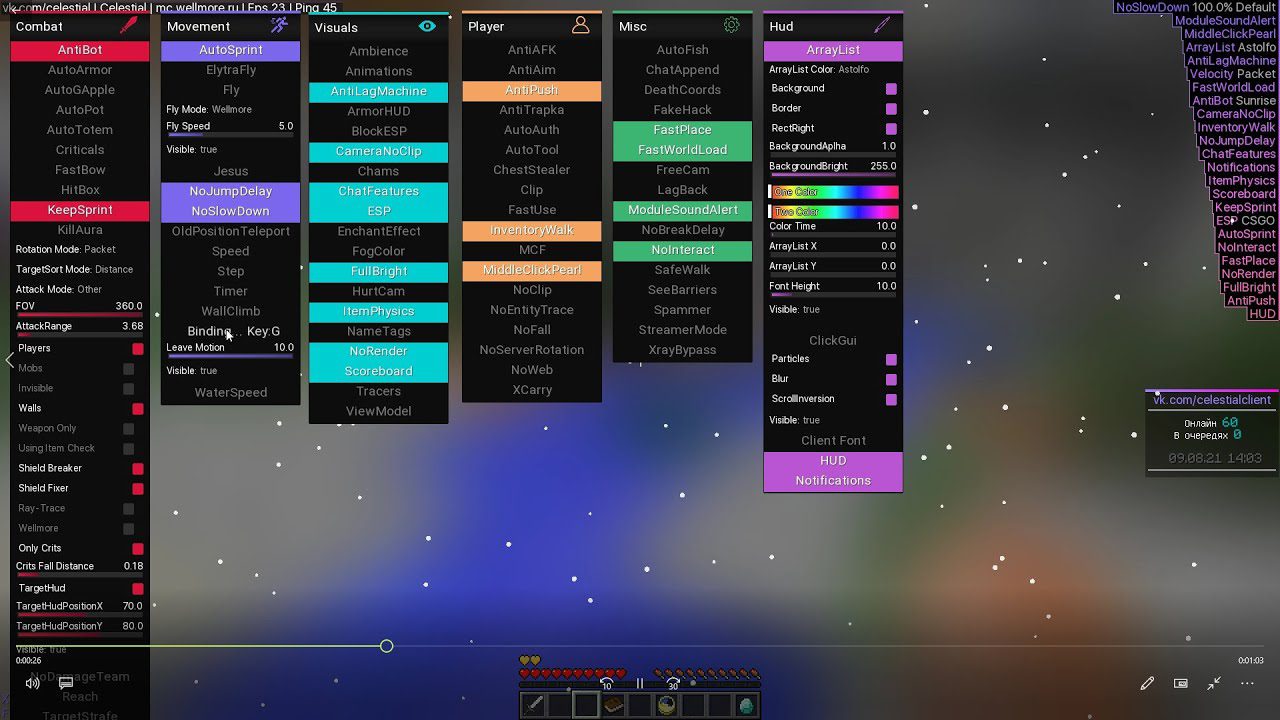
Task: Click the pencil edit icon in video controls
Action: 1147,683
